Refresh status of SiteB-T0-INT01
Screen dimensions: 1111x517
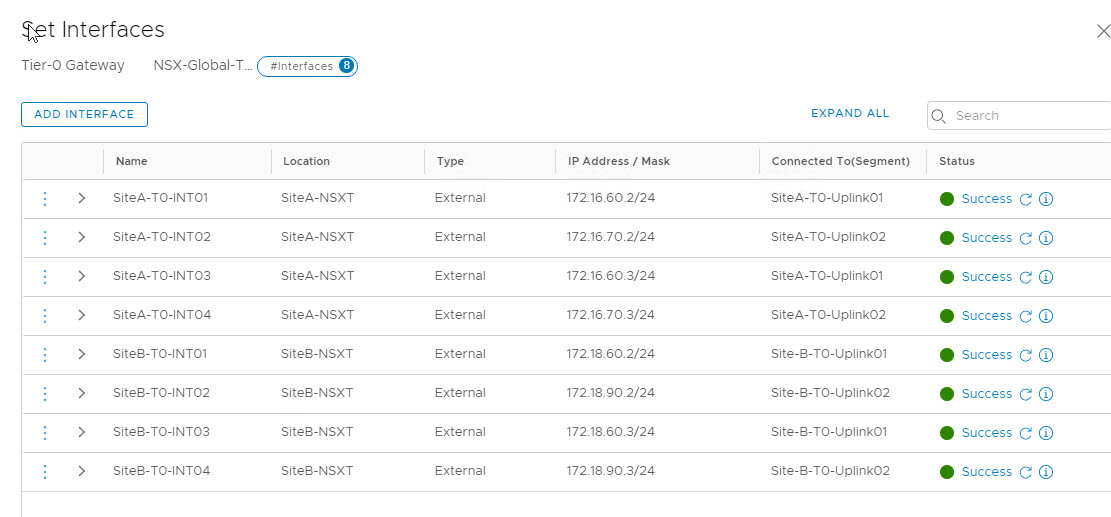coord(1025,355)
